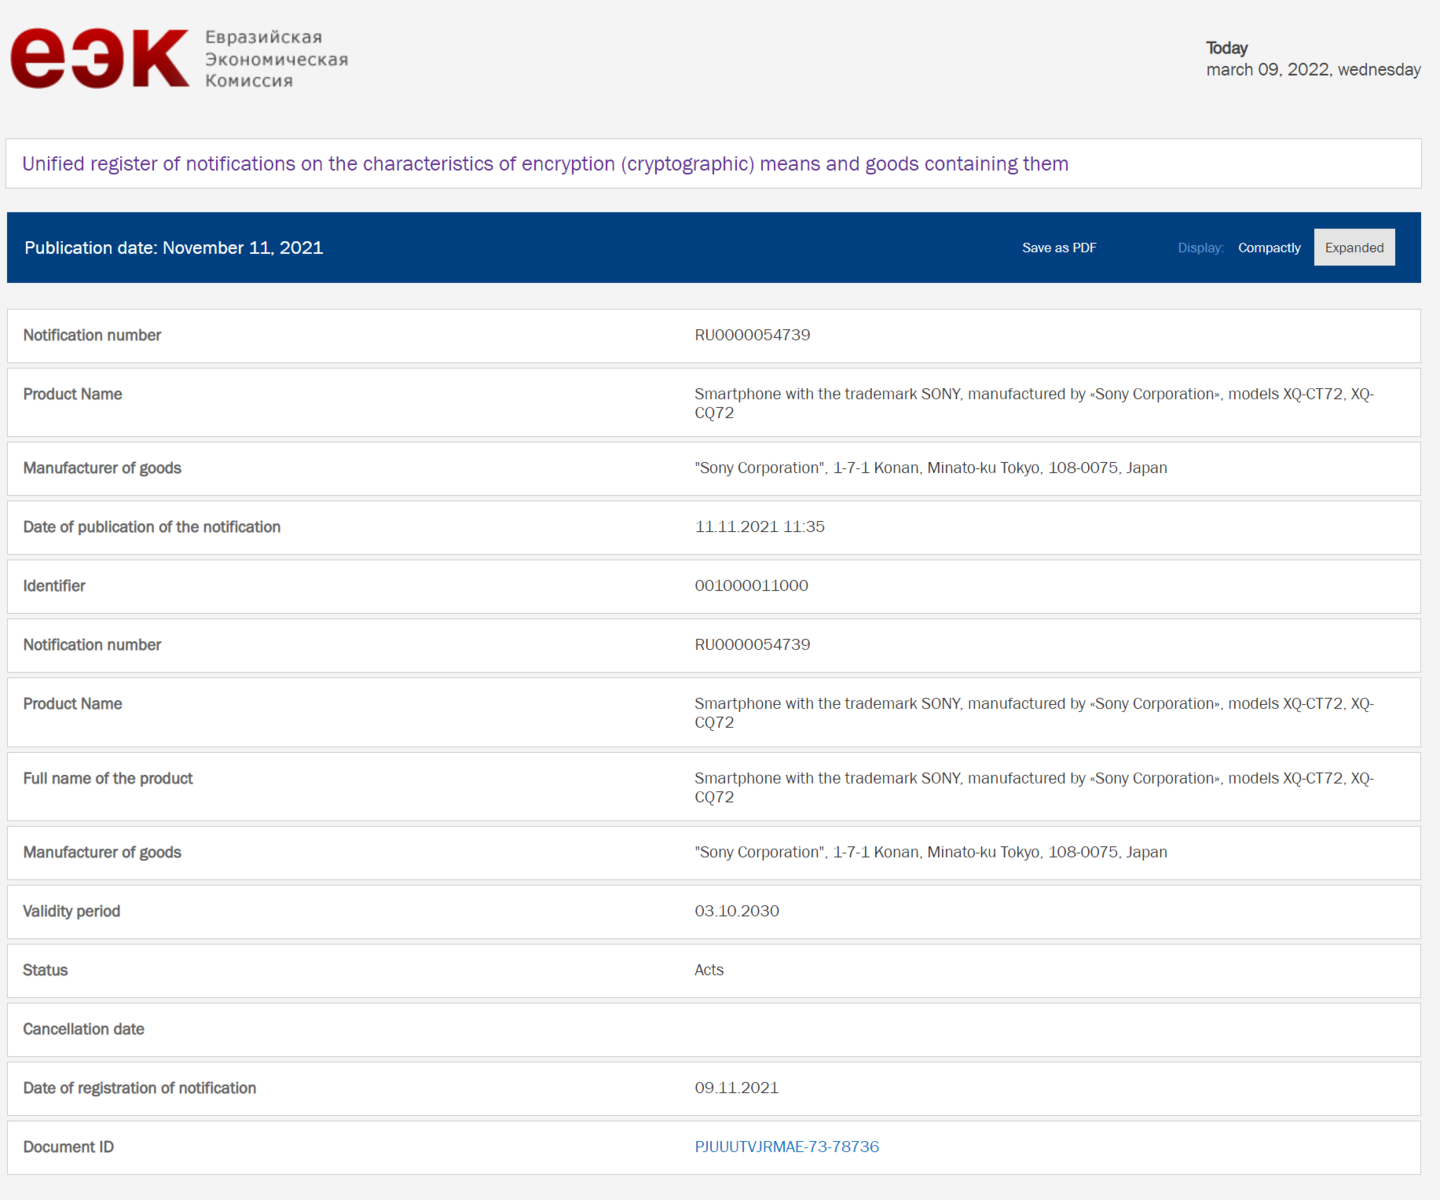Viewport: 1440px width, 1200px height.
Task: Click the 'Document ID' label
Action: pos(68,1147)
